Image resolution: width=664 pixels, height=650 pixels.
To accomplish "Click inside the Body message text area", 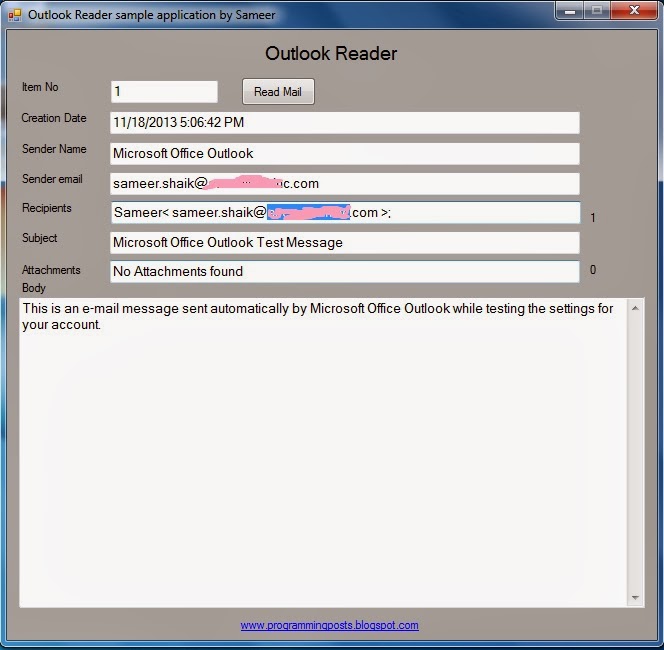I will pyautogui.click(x=323, y=453).
